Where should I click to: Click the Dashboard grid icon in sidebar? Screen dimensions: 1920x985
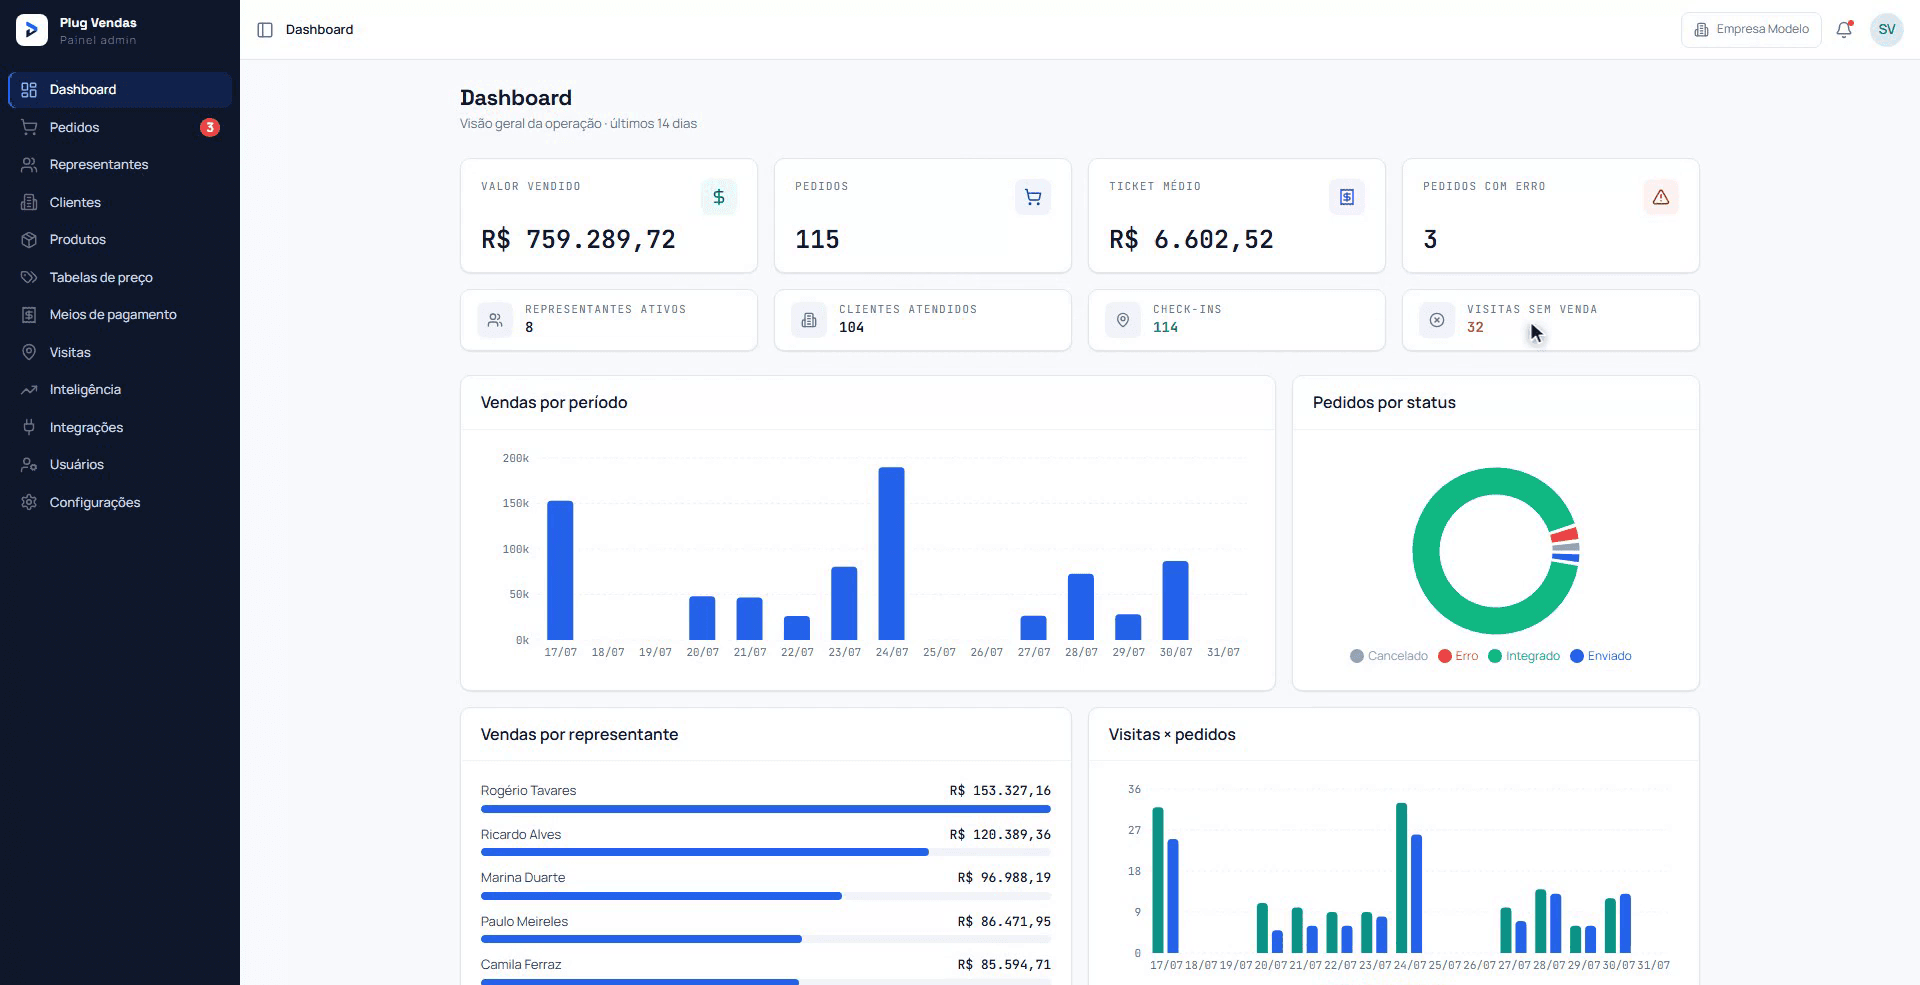tap(29, 90)
